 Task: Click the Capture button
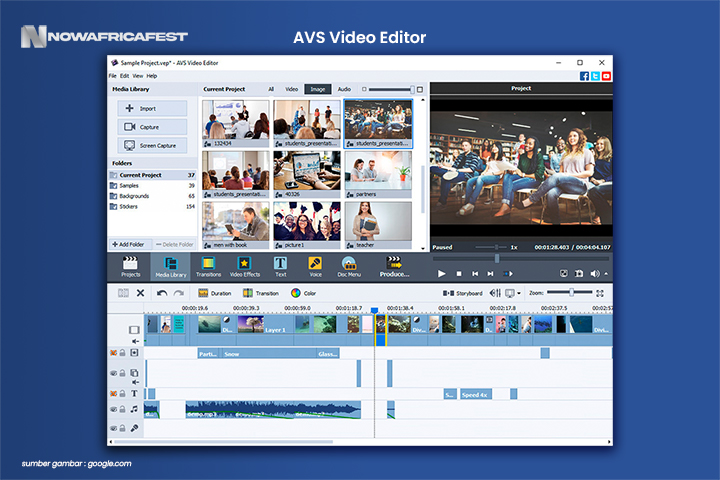click(x=152, y=127)
